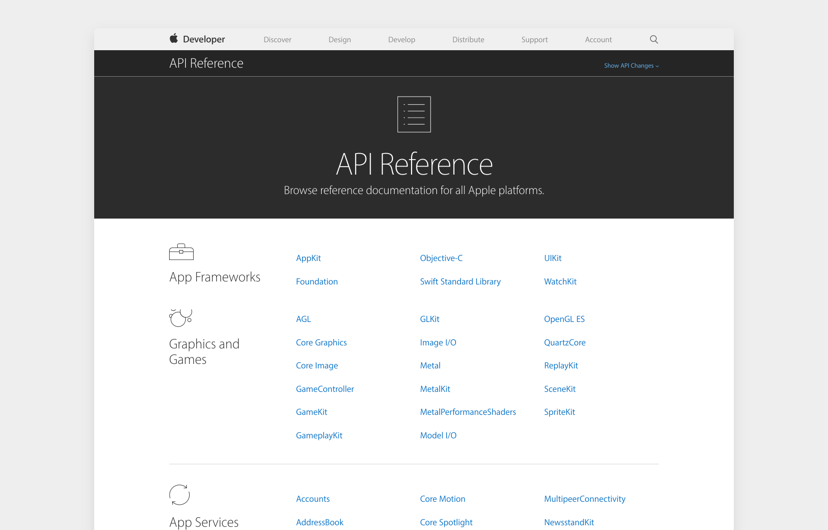Open the SceneKit link
The height and width of the screenshot is (530, 828).
pyautogui.click(x=560, y=389)
